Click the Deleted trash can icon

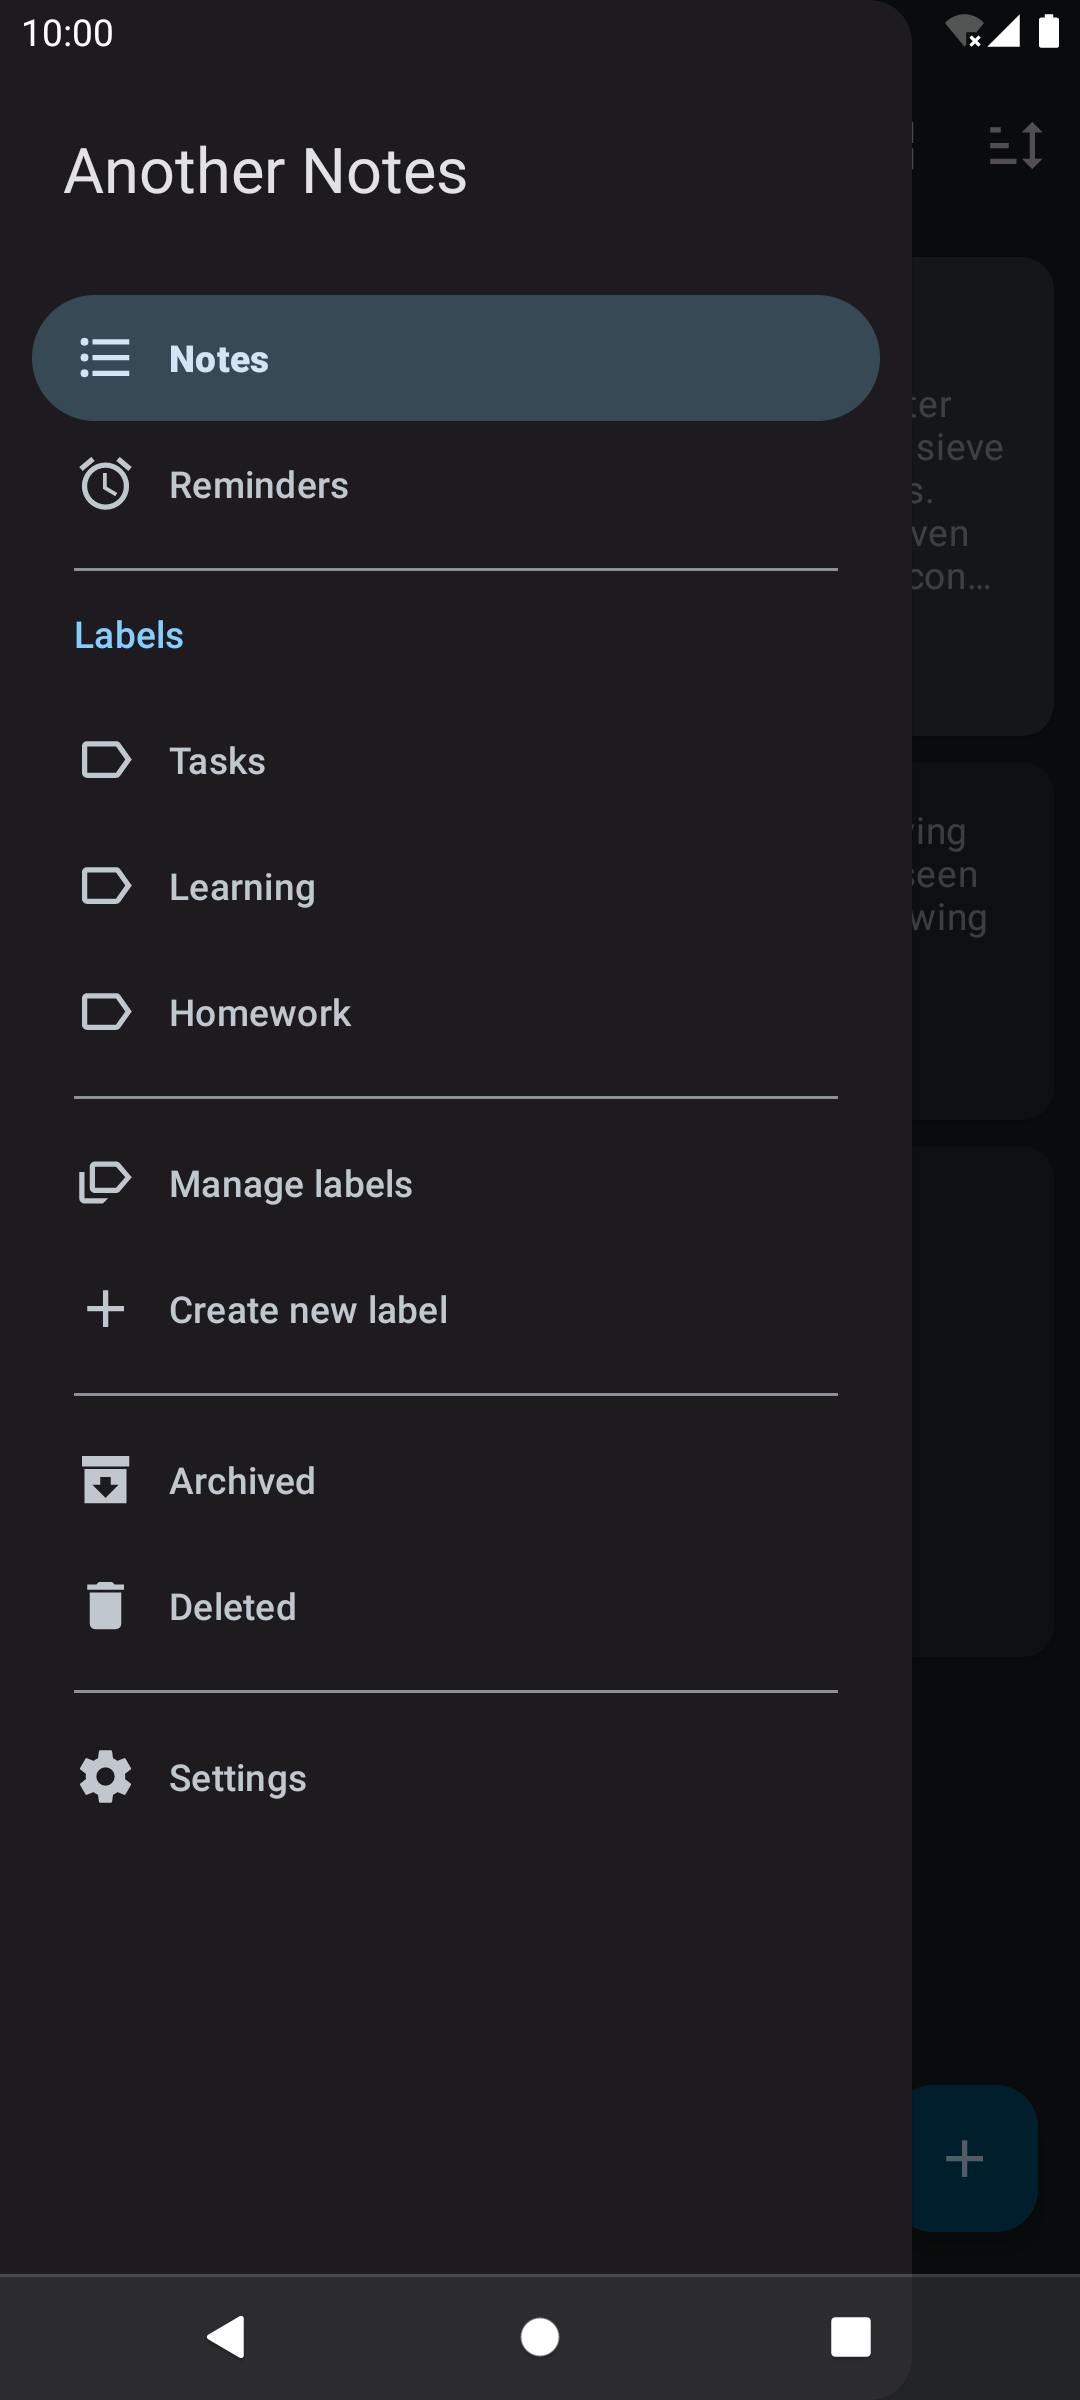point(105,1607)
